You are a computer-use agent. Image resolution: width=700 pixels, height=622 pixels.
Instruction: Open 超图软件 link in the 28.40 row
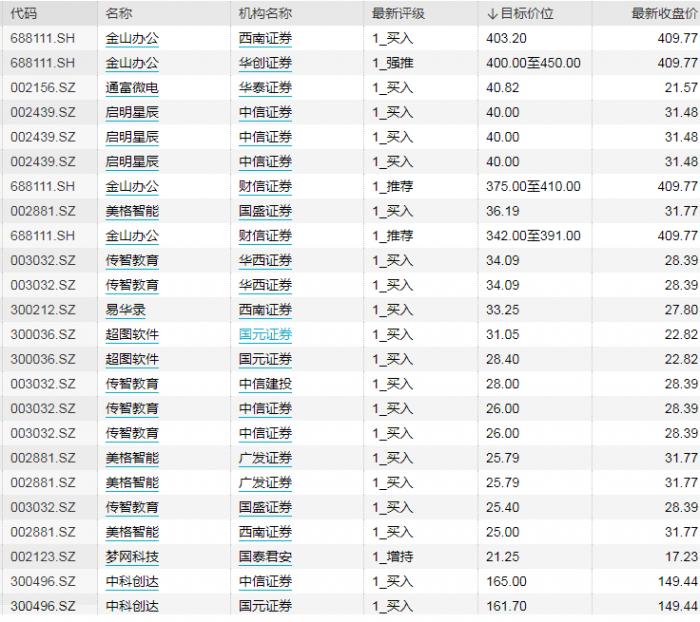[x=132, y=359]
